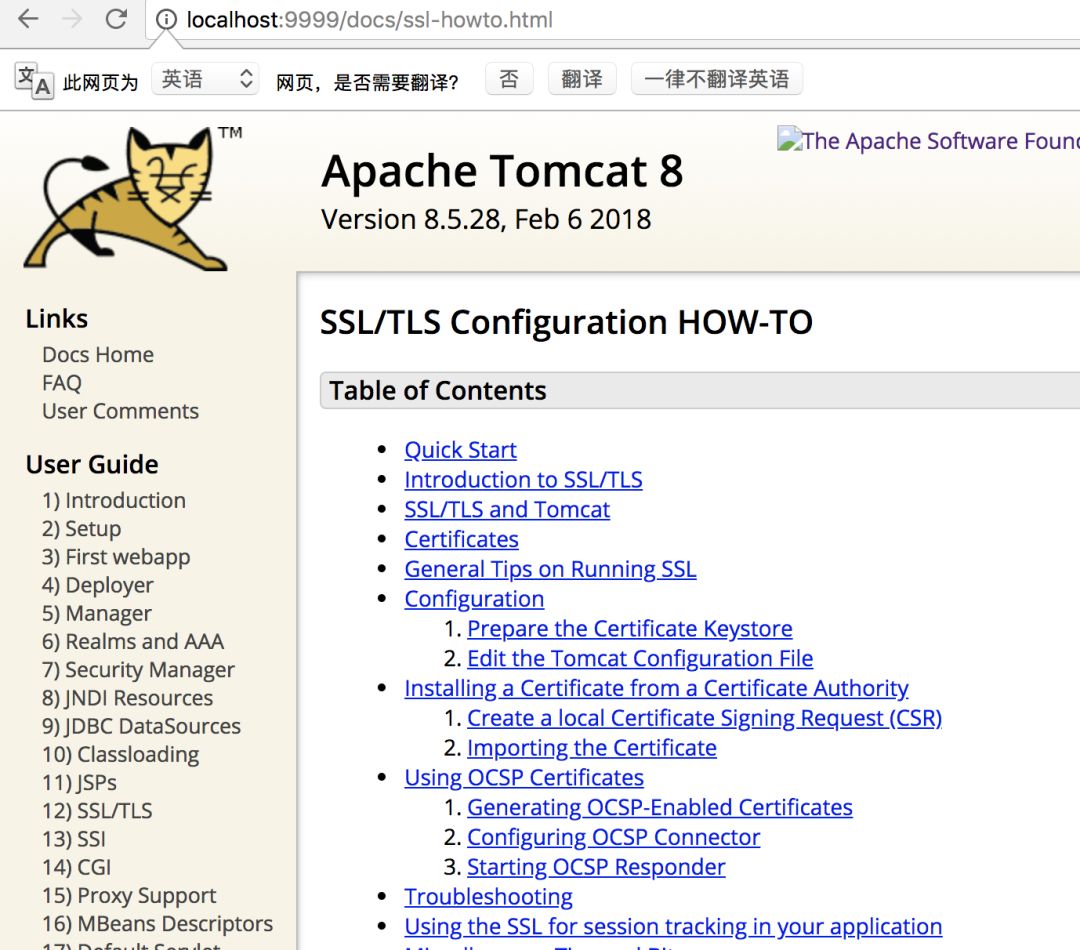Click the 翻译 translate button
This screenshot has width=1080, height=950.
point(582,80)
